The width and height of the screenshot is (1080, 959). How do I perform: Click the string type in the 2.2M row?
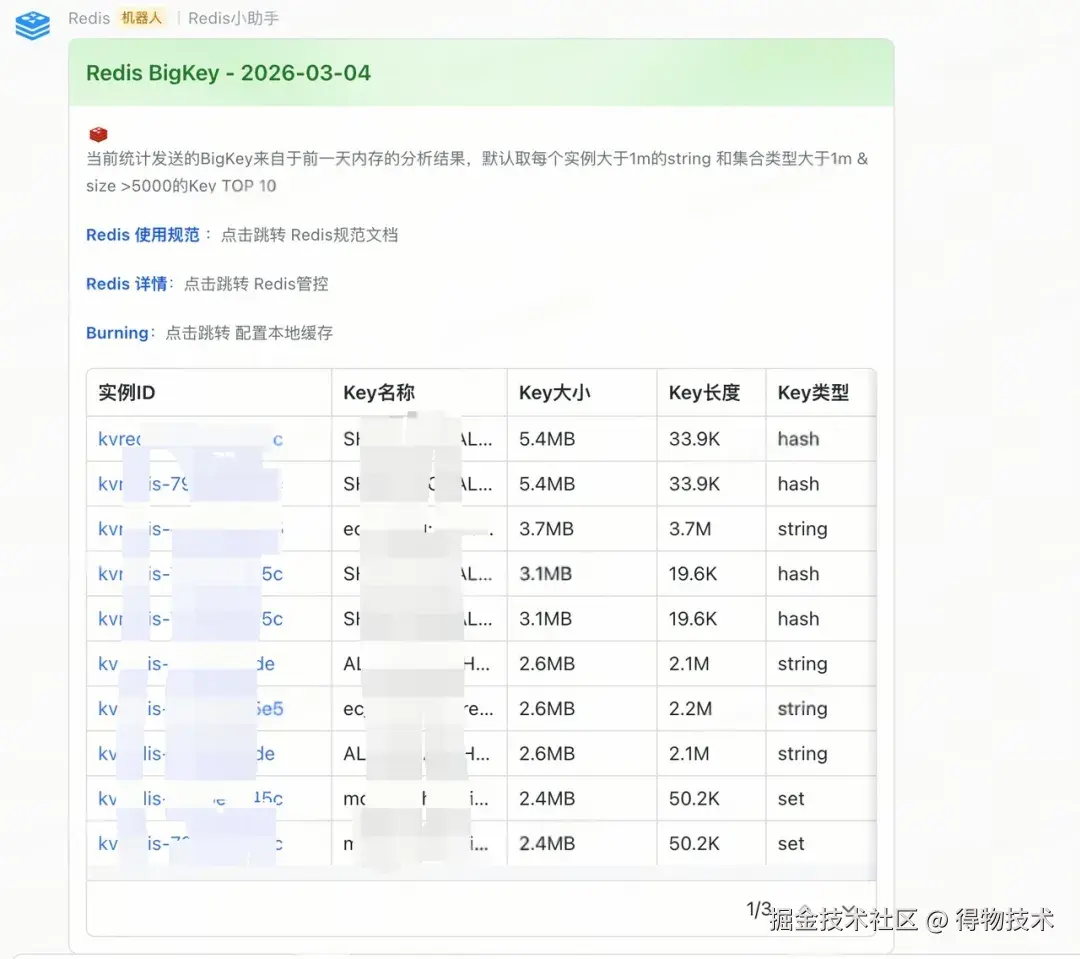click(802, 708)
